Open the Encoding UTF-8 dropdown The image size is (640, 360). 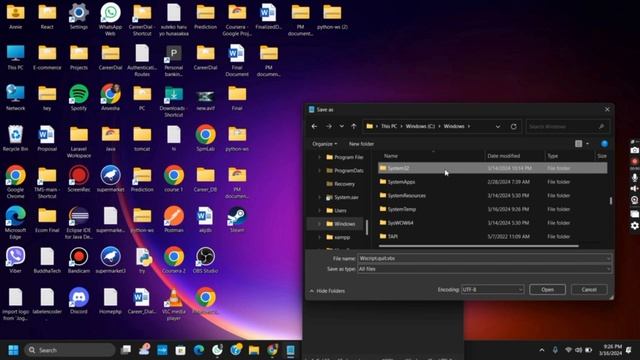(x=492, y=289)
